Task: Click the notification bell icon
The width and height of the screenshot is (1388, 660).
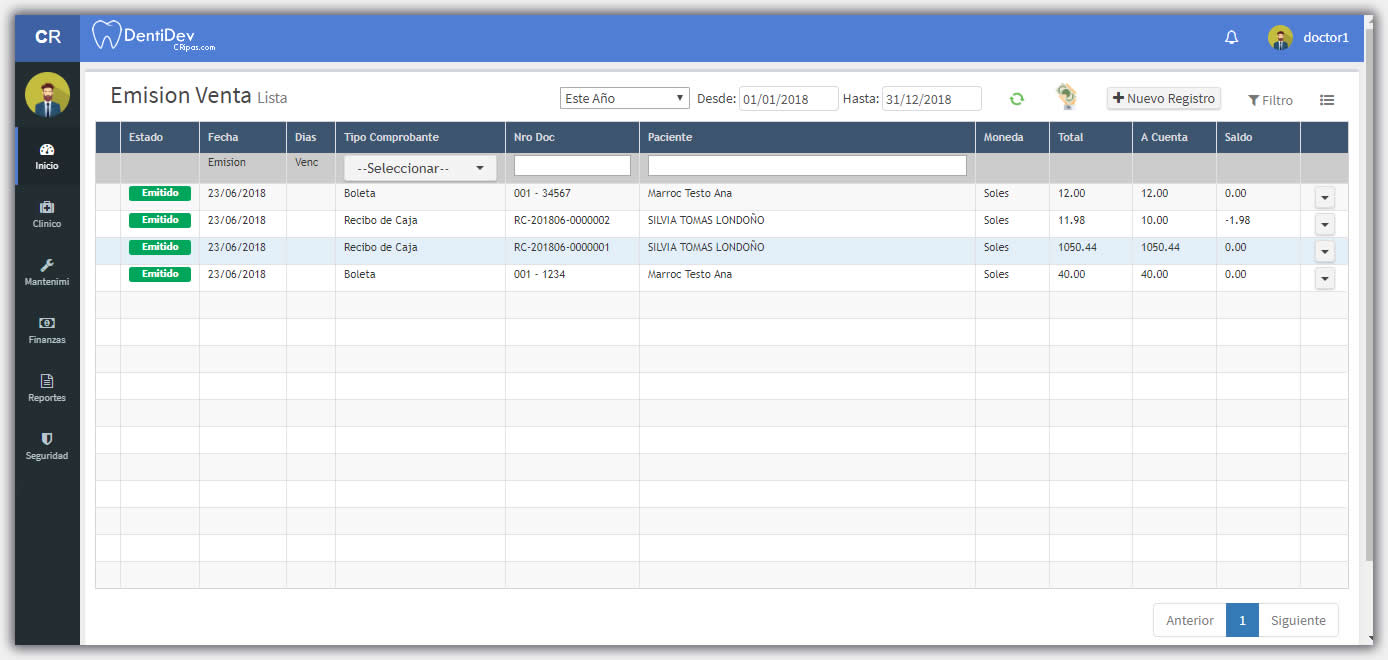Action: [1231, 37]
